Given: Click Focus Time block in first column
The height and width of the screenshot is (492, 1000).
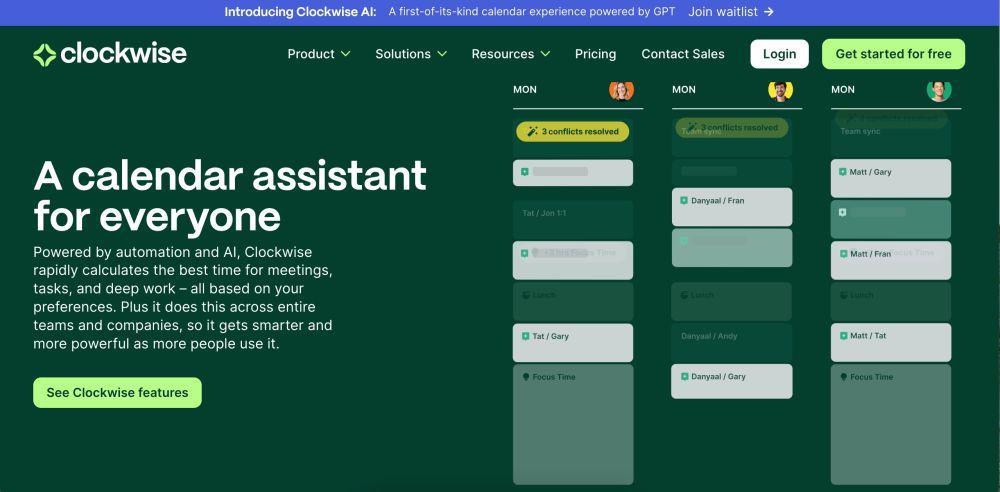Looking at the screenshot, I should [x=573, y=424].
